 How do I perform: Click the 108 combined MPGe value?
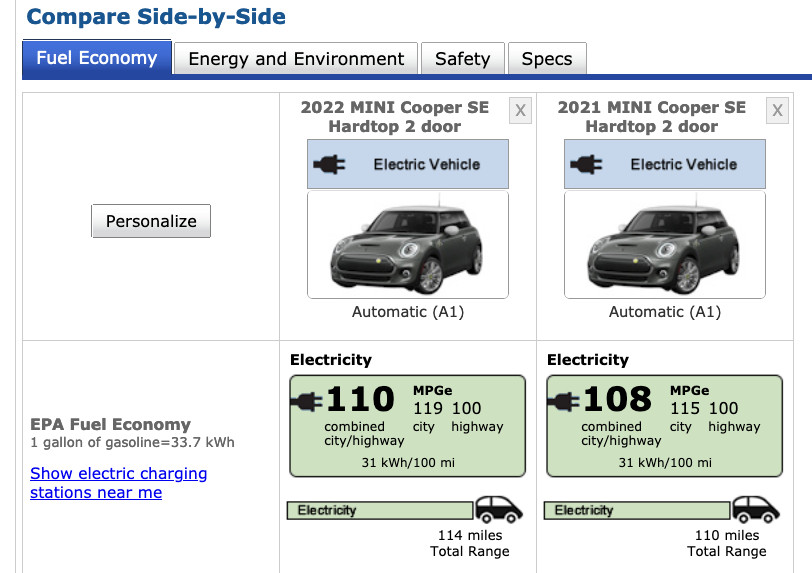[x=617, y=399]
